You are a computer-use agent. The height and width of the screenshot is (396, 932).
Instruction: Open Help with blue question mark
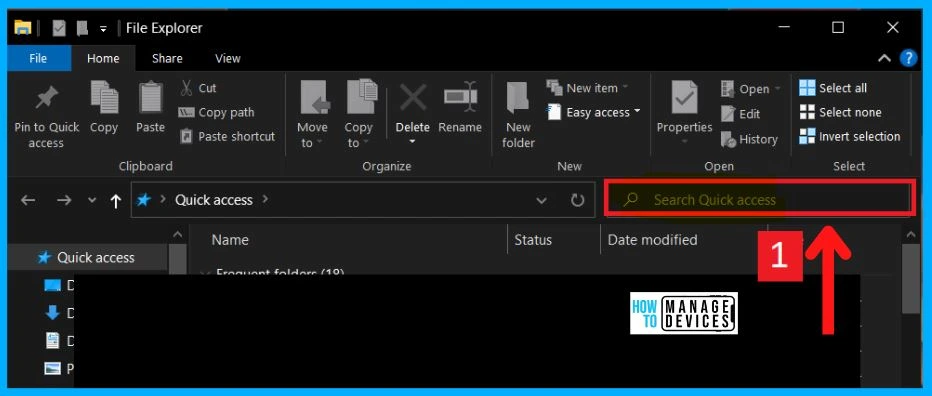point(908,58)
